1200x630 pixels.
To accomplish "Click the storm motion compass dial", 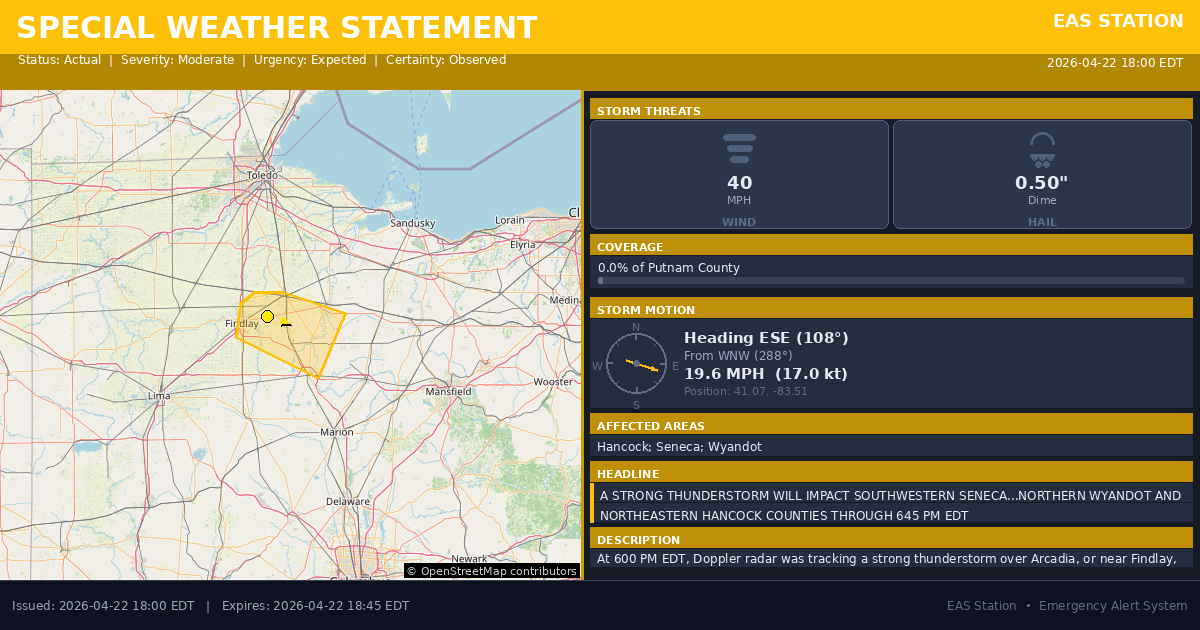I will [x=636, y=363].
